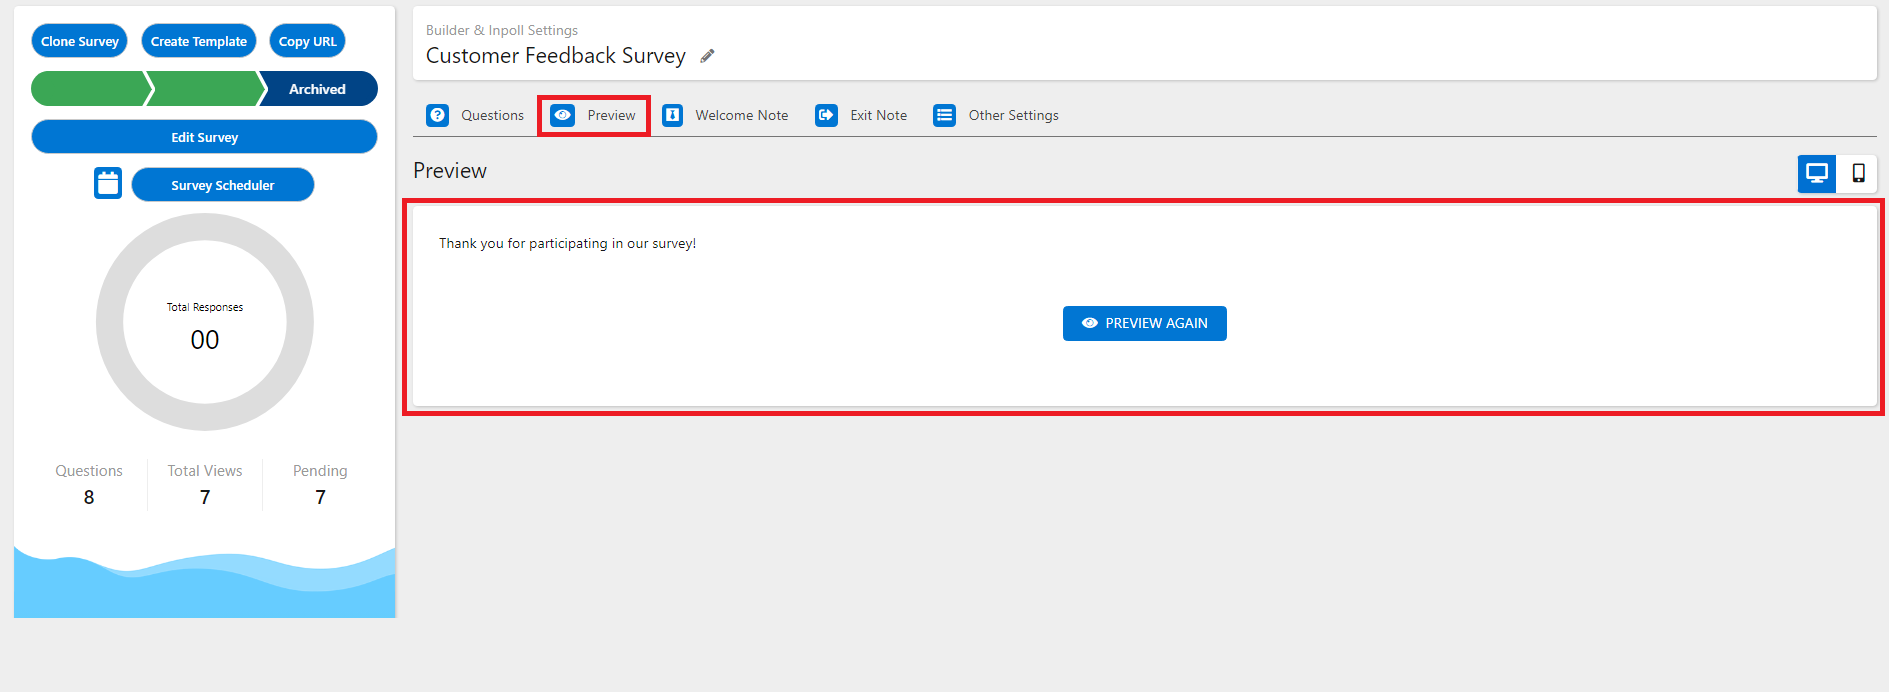Click the Other Settings list icon
1889x692 pixels.
click(x=944, y=115)
